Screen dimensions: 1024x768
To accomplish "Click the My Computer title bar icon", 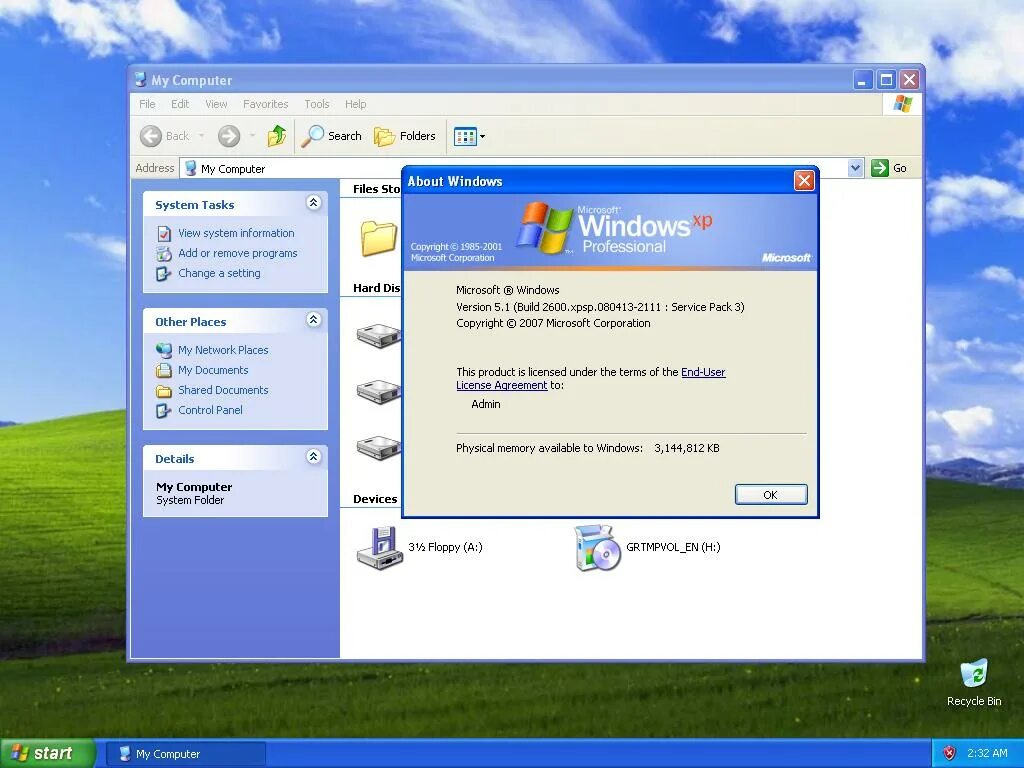I will (x=140, y=80).
